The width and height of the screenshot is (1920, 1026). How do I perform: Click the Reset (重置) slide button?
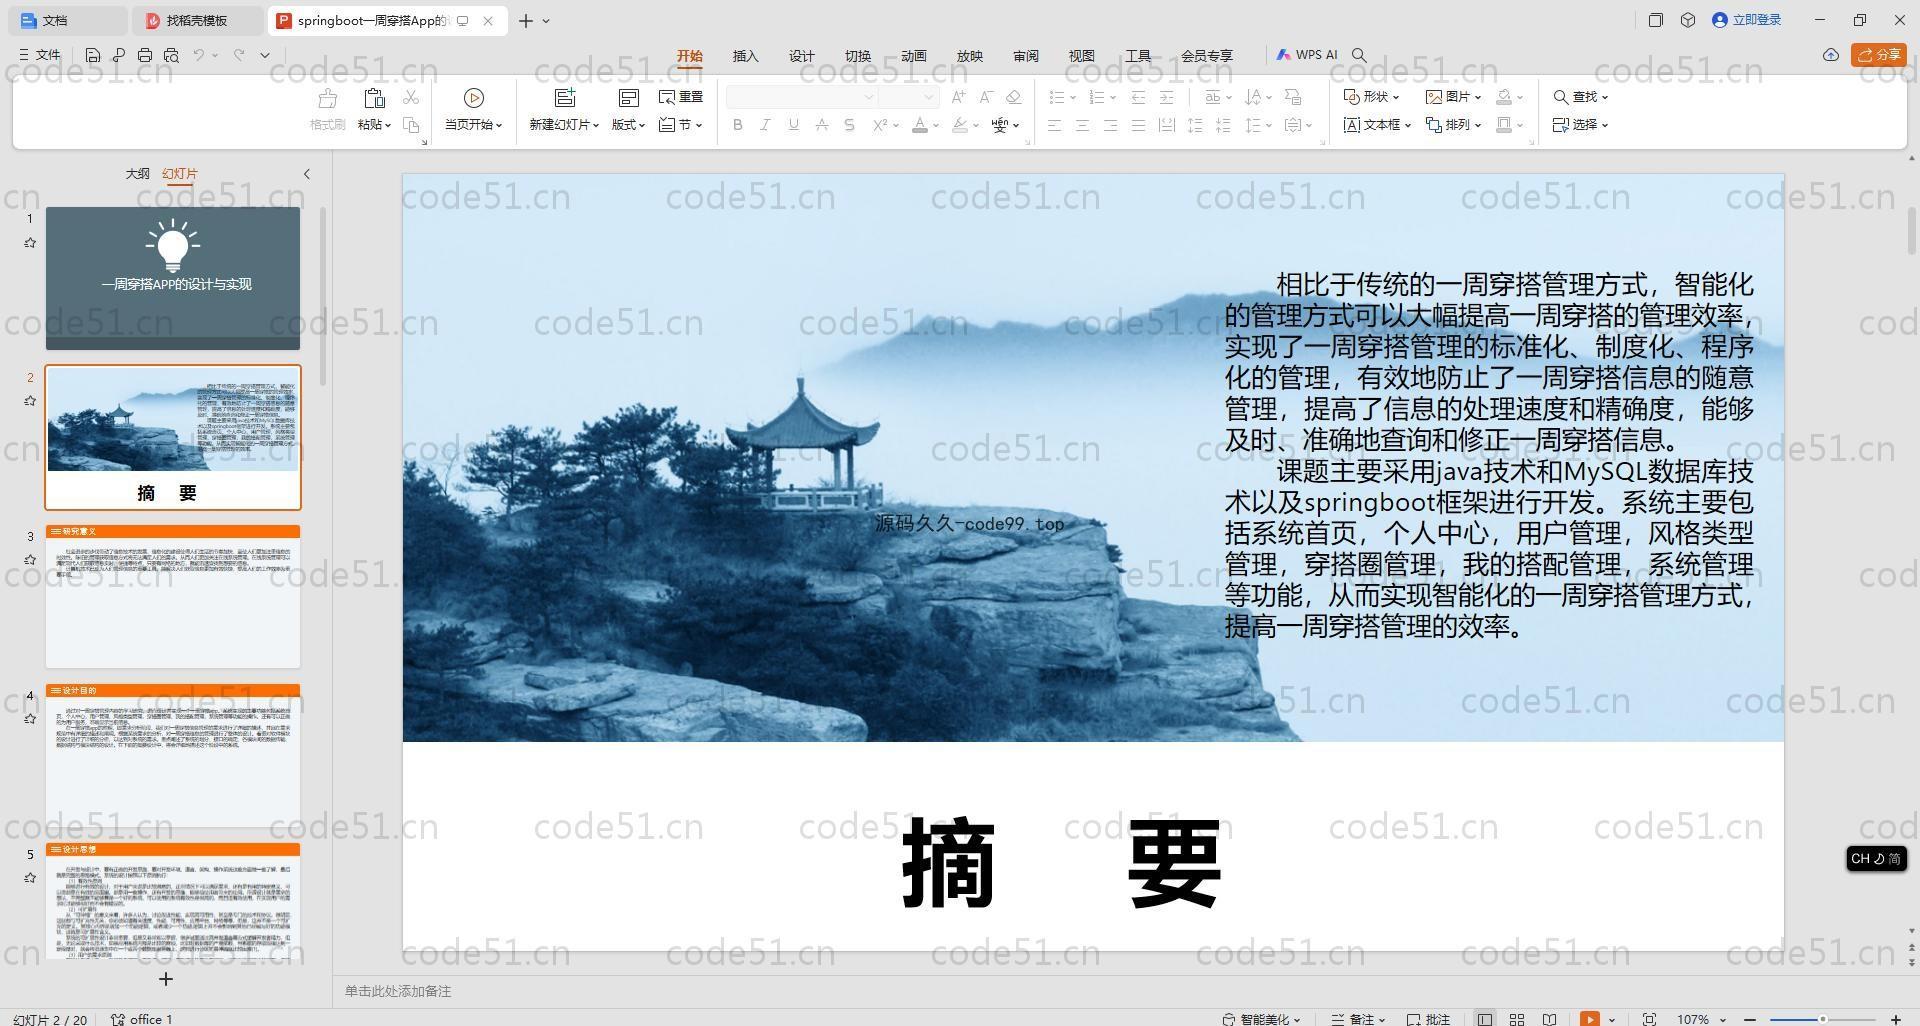681,97
